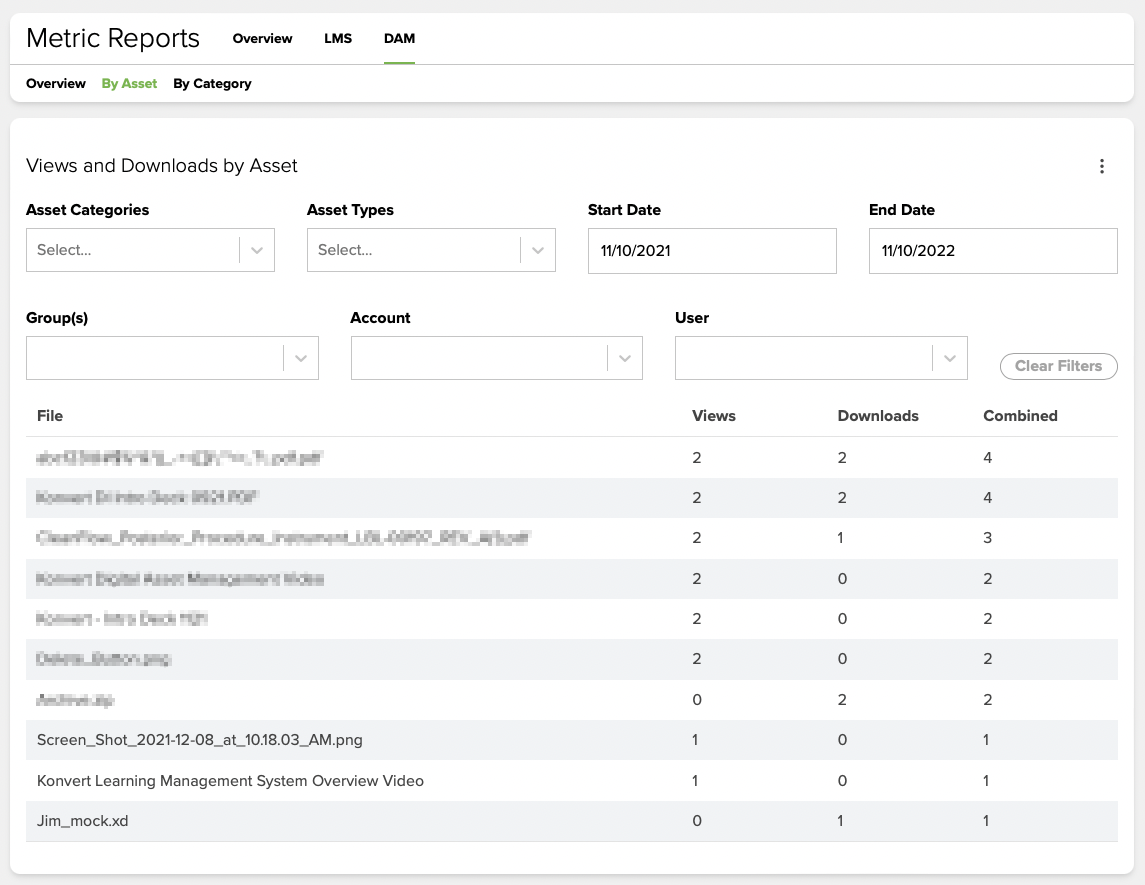1145x885 pixels.
Task: Select the Jim_mock.xd file row
Action: point(83,821)
